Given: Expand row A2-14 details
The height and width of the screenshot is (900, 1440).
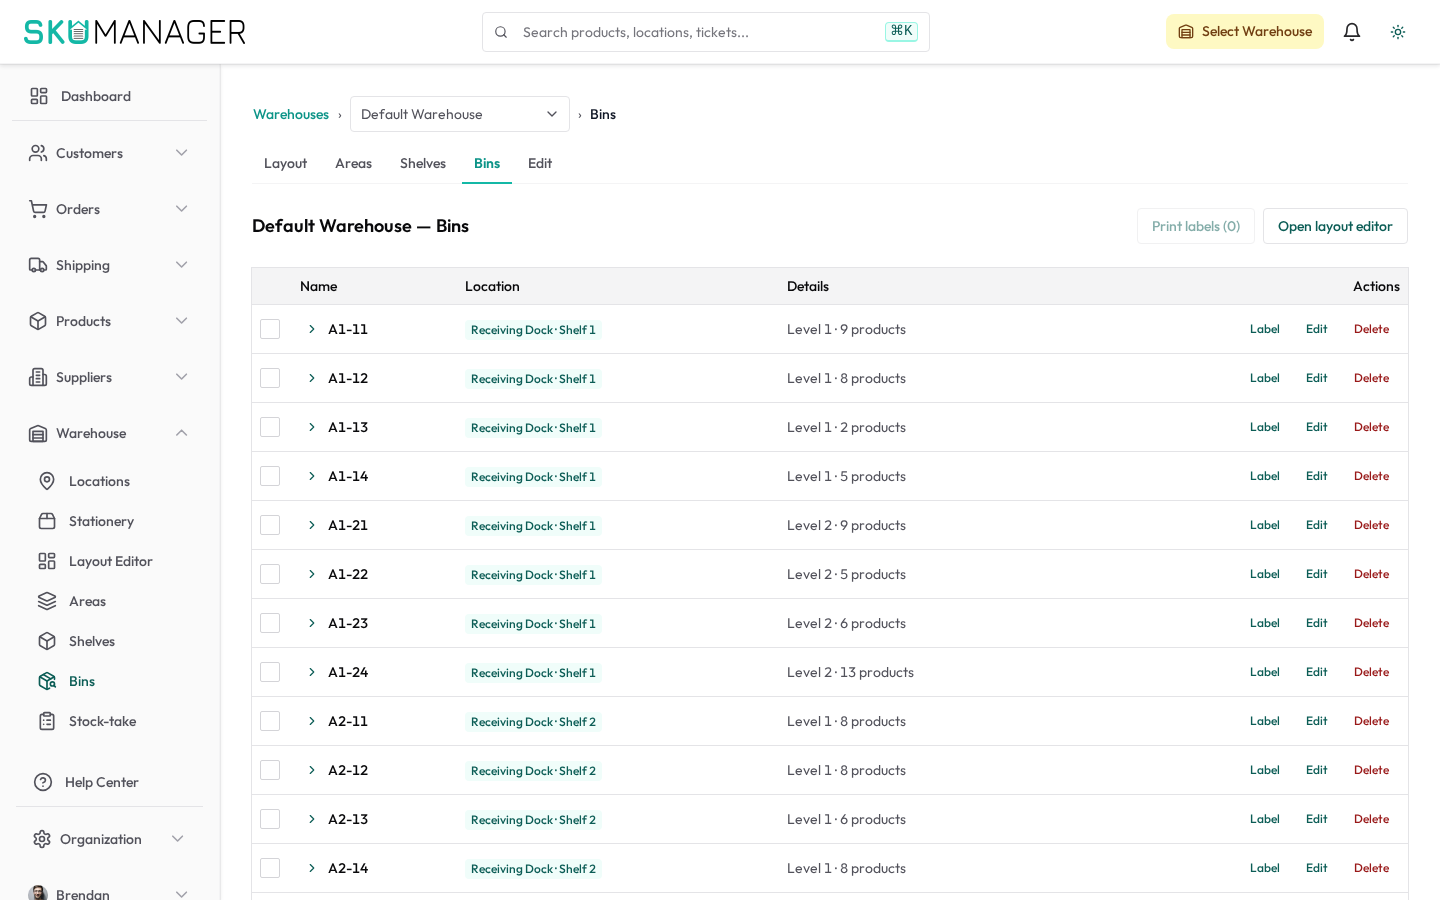Looking at the screenshot, I should 312,868.
